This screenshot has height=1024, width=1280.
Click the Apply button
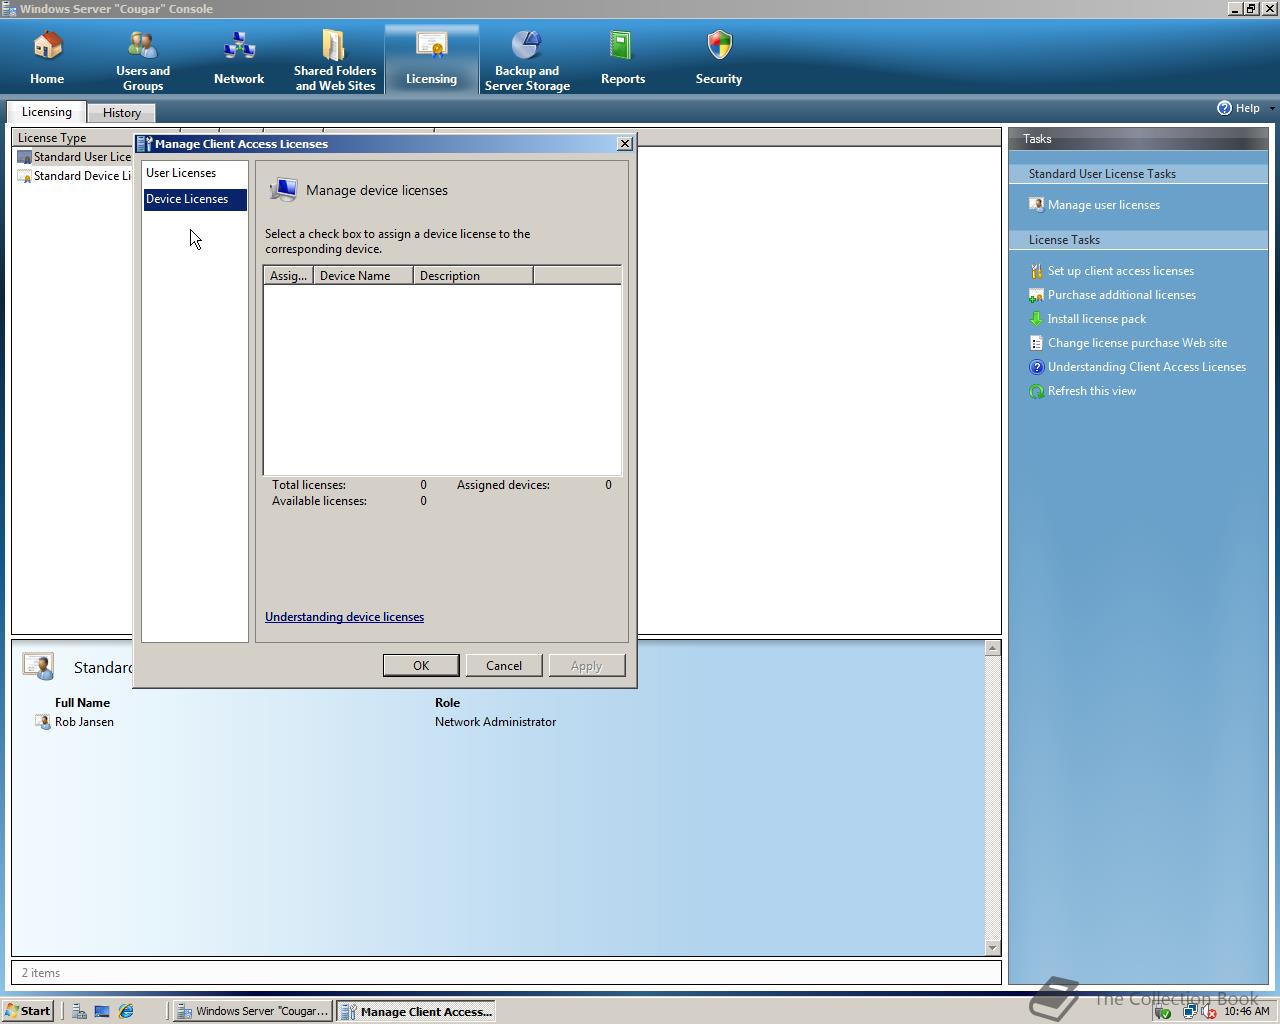click(x=587, y=666)
